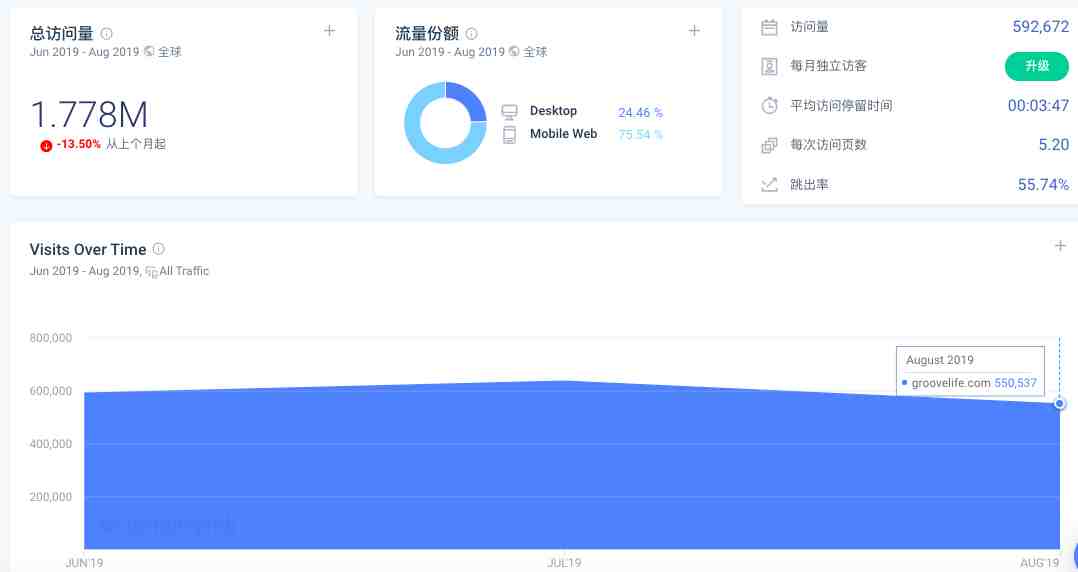Click the Desktop legend label
This screenshot has width=1078, height=572.
coord(553,111)
